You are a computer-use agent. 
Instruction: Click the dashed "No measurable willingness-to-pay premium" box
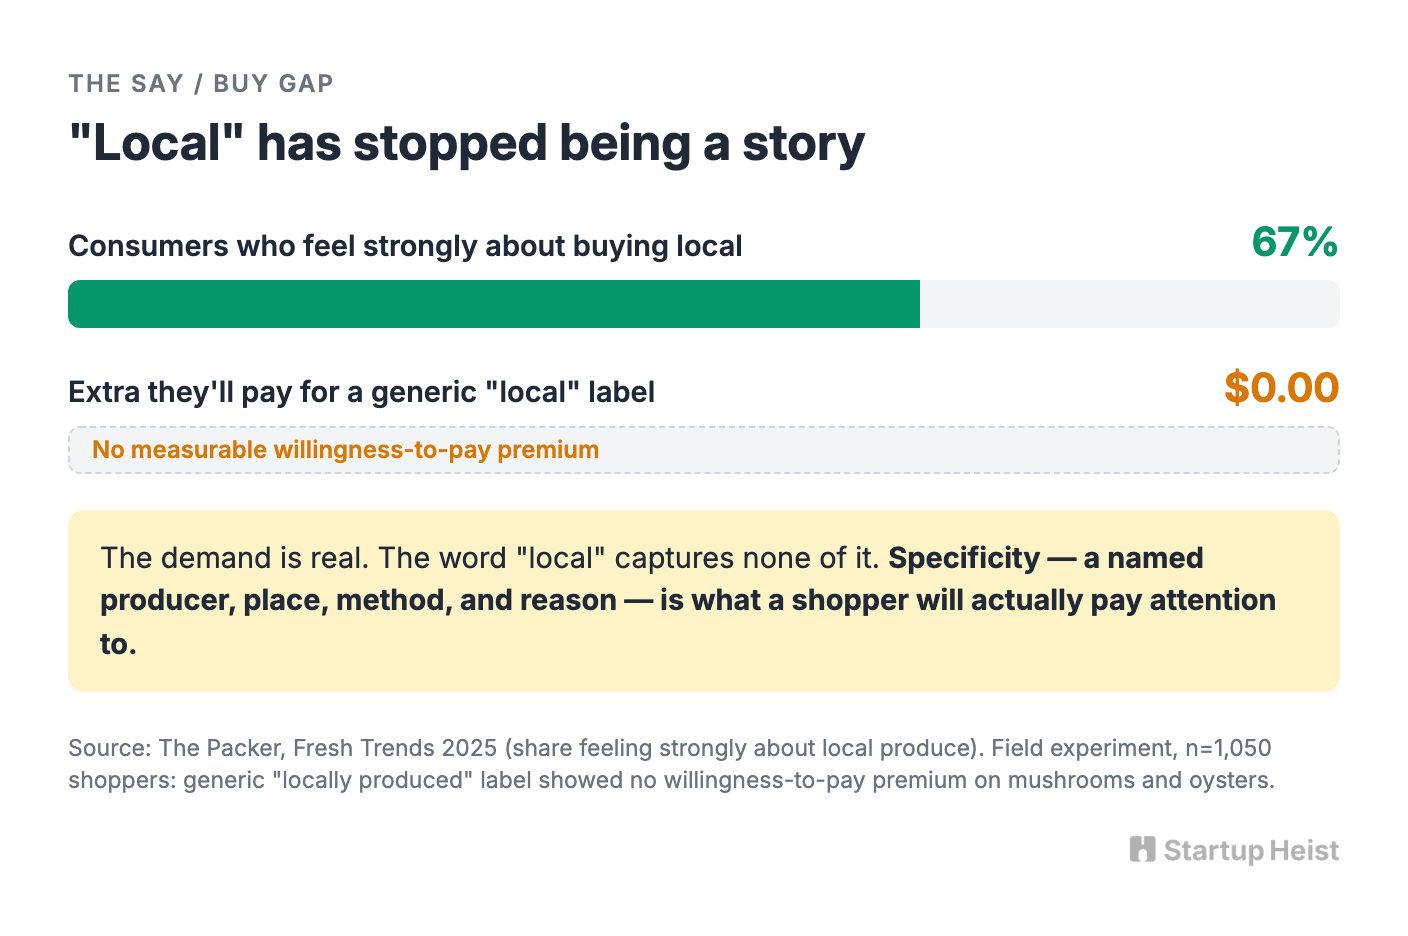pyautogui.click(x=704, y=450)
